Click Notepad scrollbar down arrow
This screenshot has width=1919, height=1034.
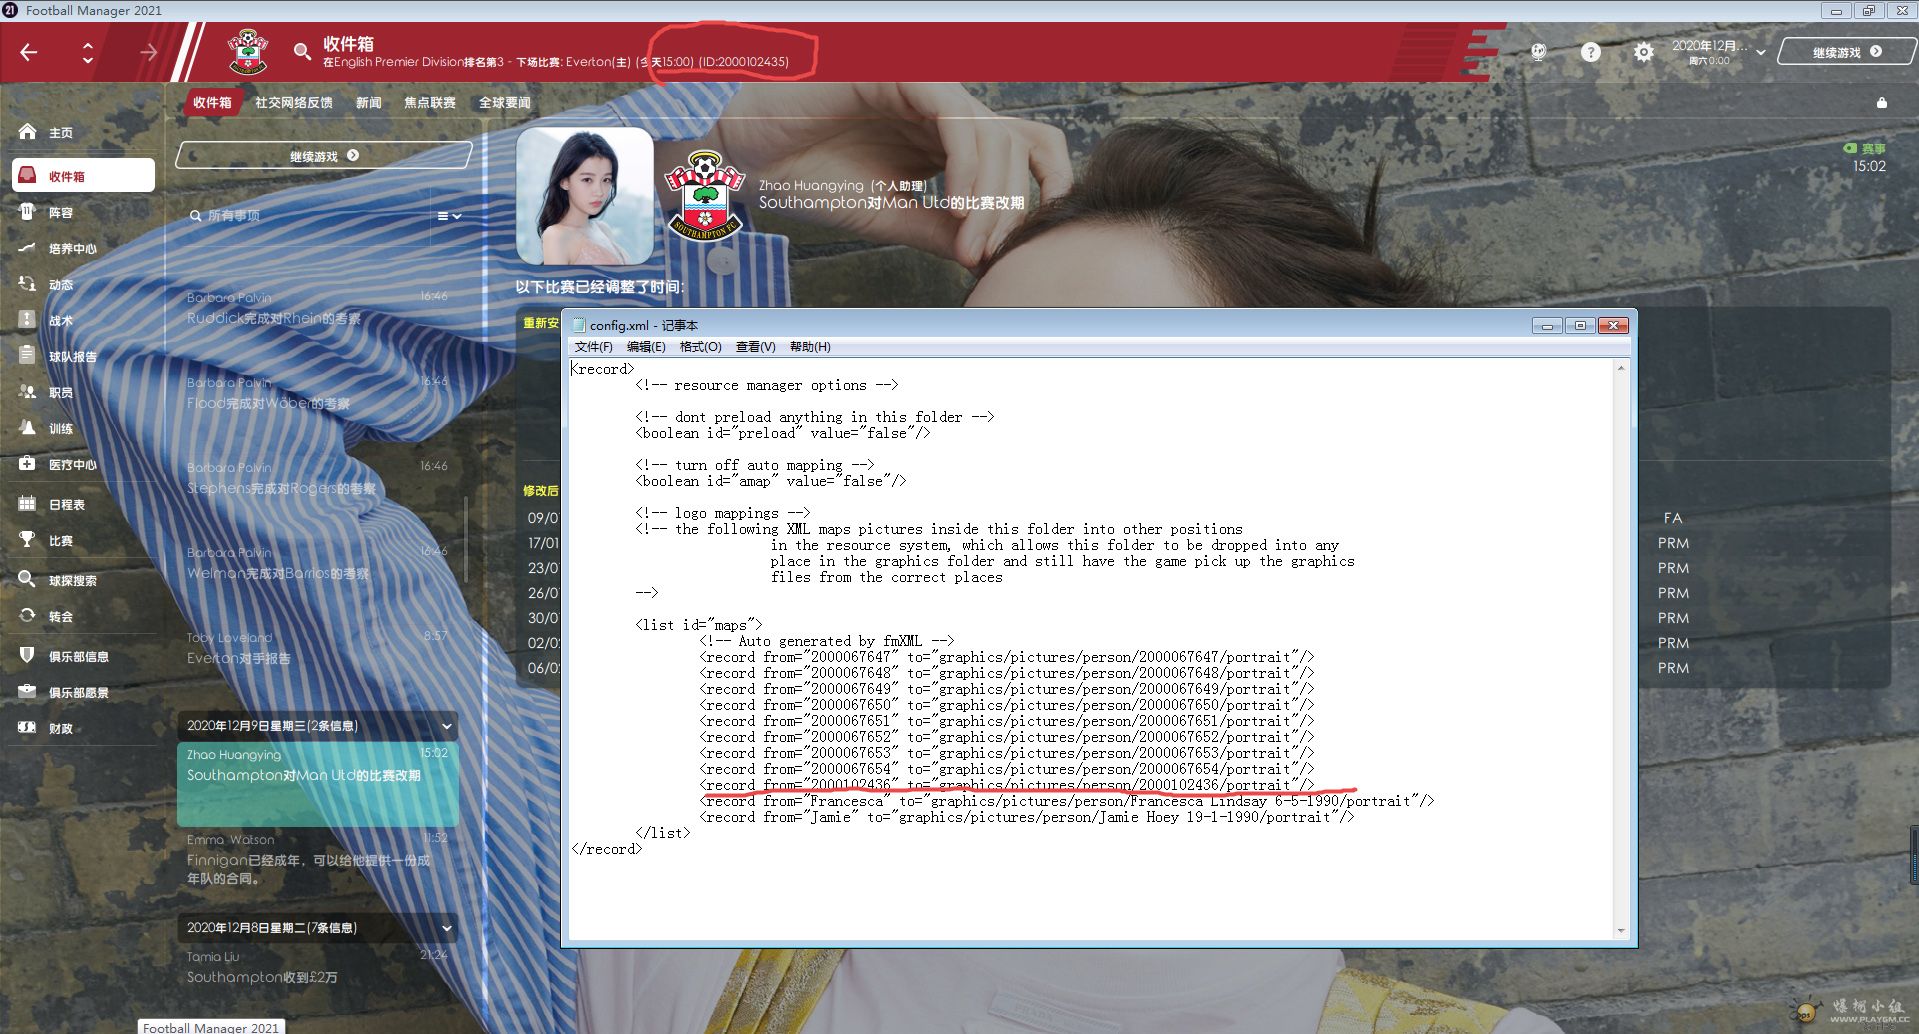[x=1621, y=931]
